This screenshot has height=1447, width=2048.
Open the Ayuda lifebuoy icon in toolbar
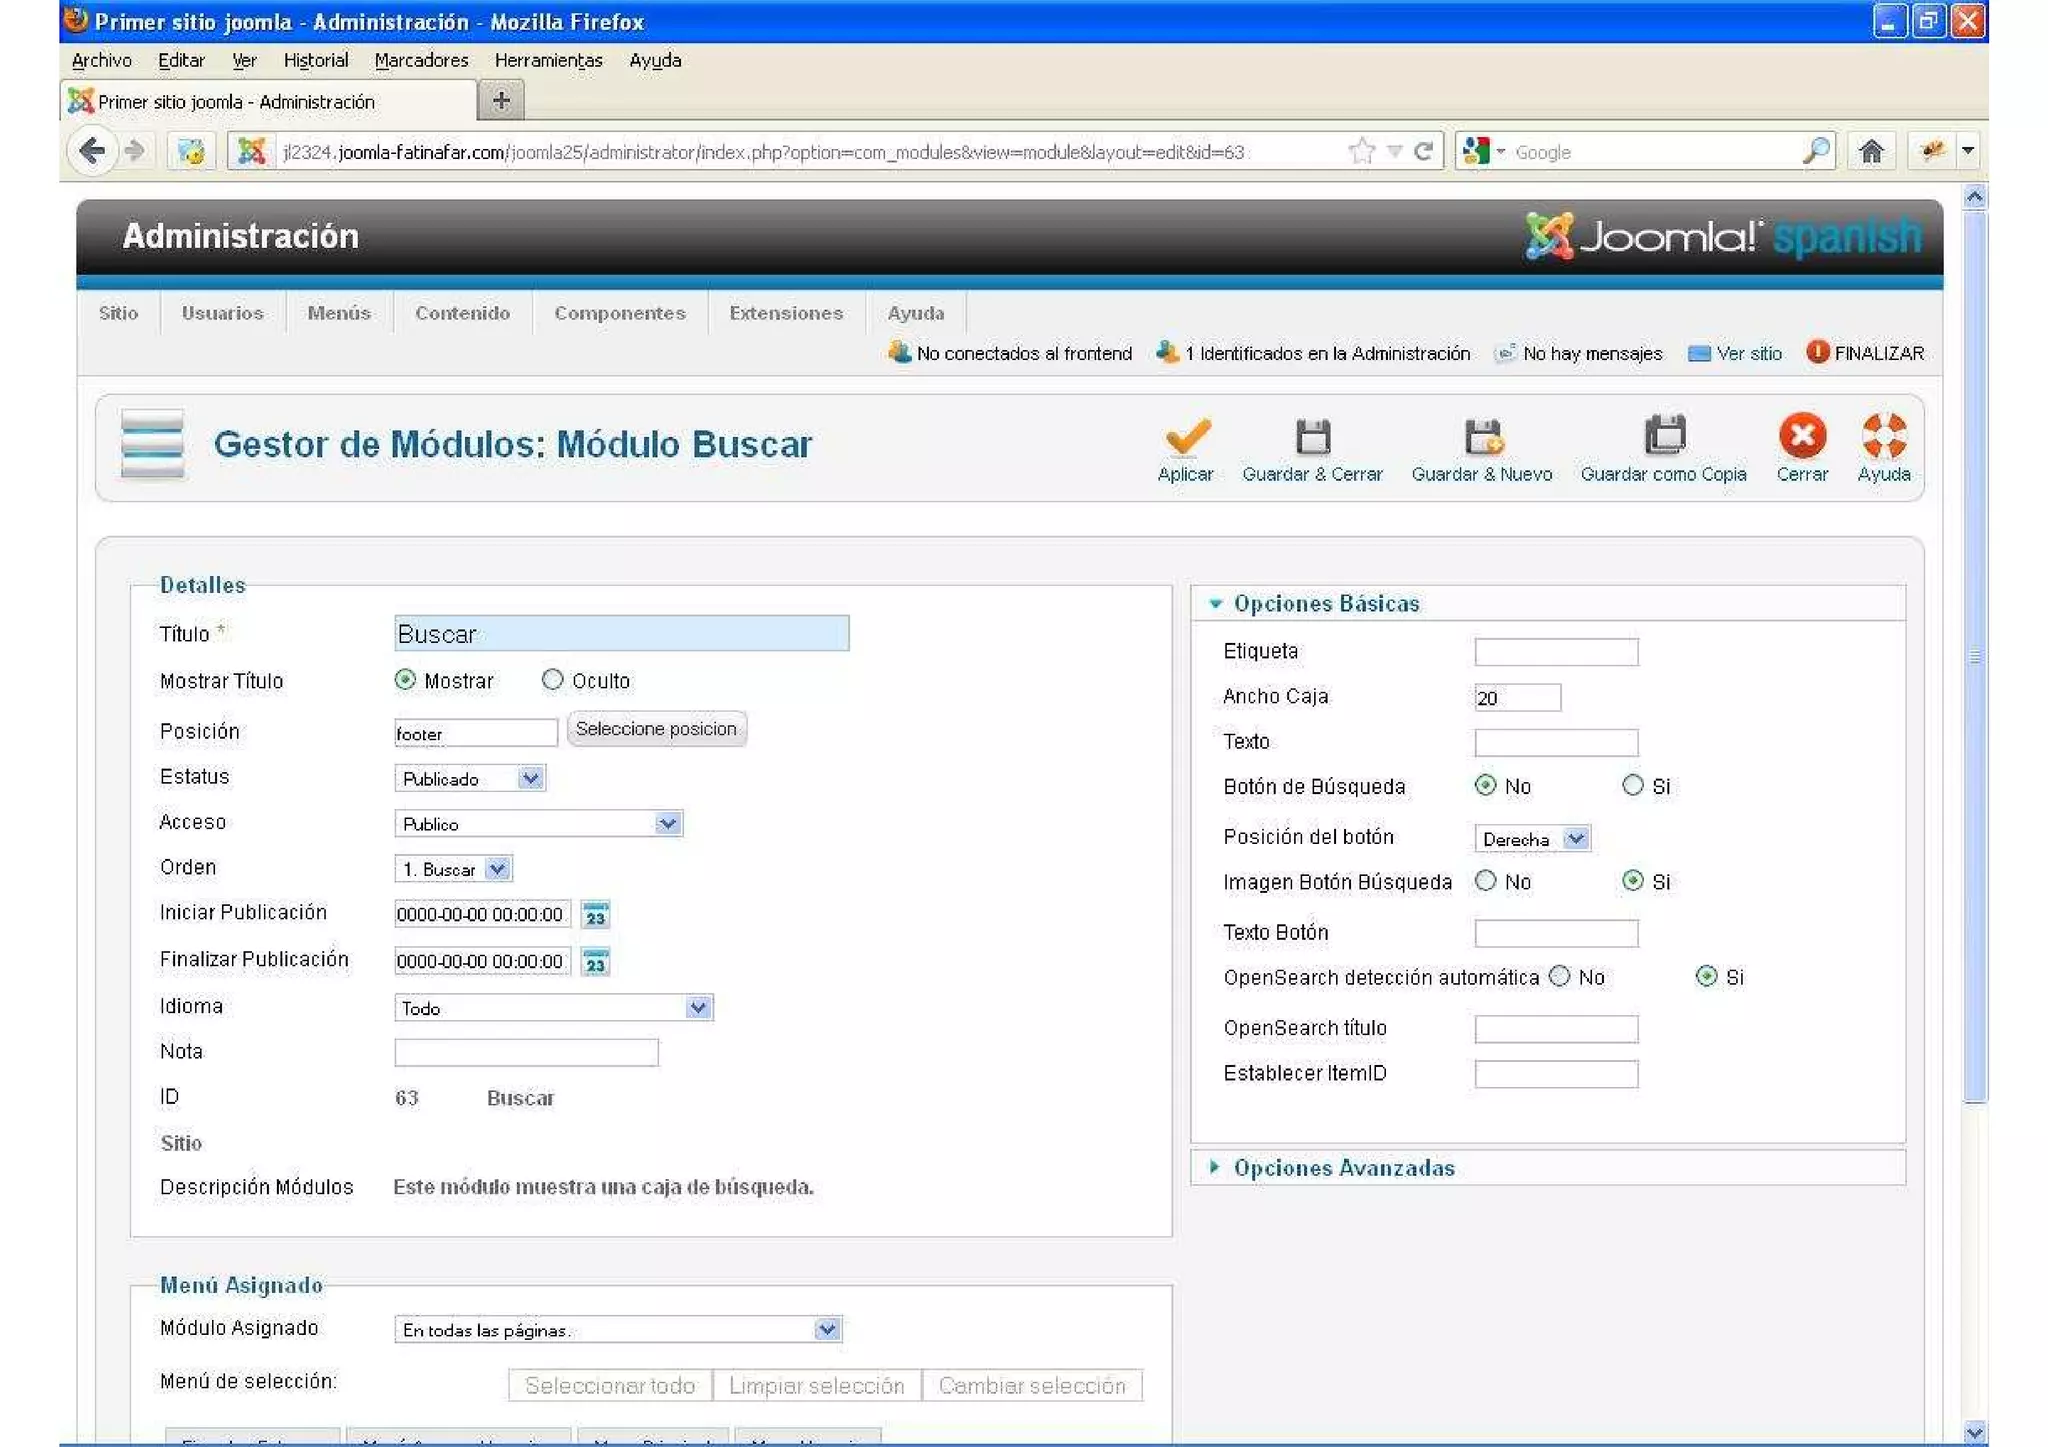point(1884,436)
